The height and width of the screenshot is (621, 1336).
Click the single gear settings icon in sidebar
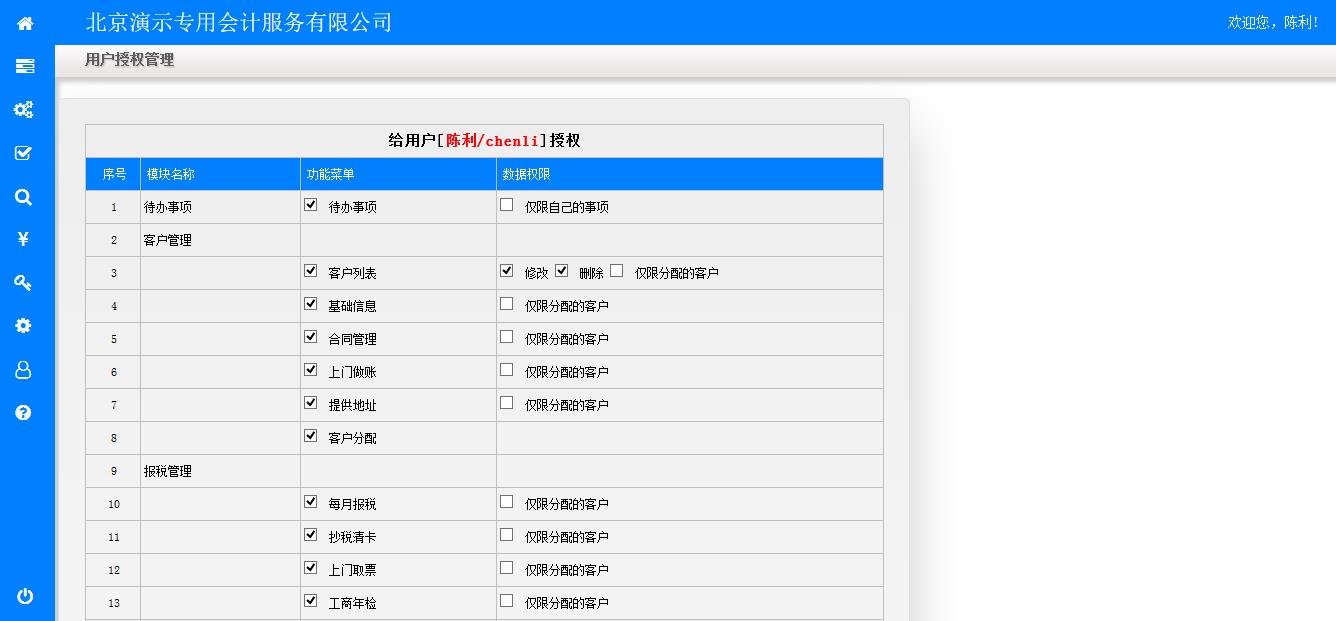point(24,326)
